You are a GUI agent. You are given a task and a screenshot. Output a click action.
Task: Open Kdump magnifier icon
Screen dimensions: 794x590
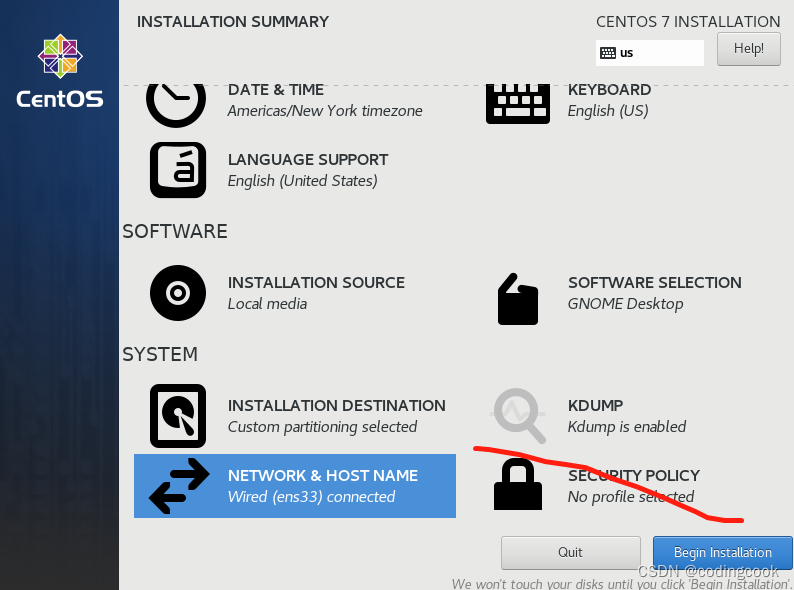pyautogui.click(x=519, y=415)
